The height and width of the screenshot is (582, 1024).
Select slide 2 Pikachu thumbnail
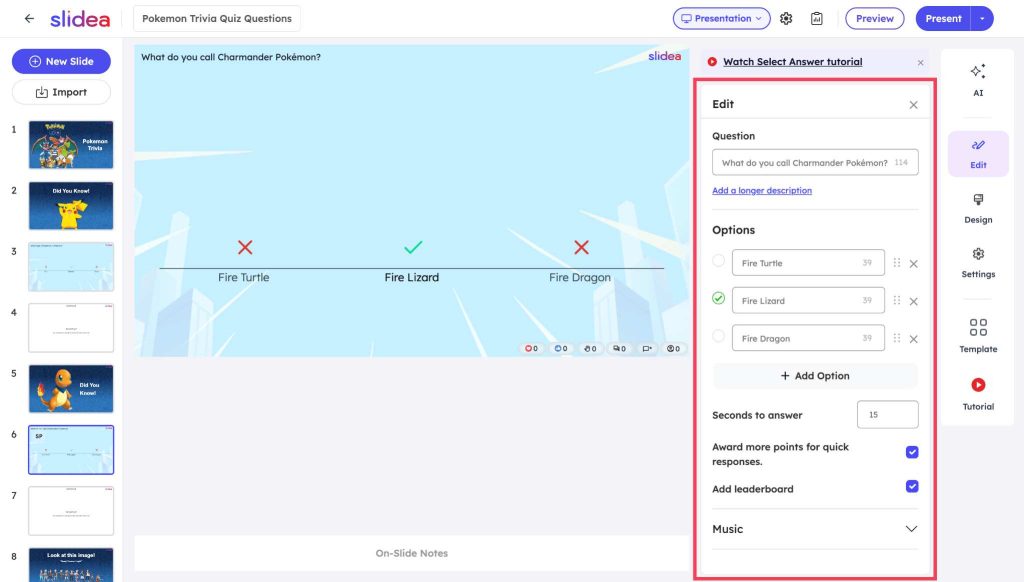(71, 206)
